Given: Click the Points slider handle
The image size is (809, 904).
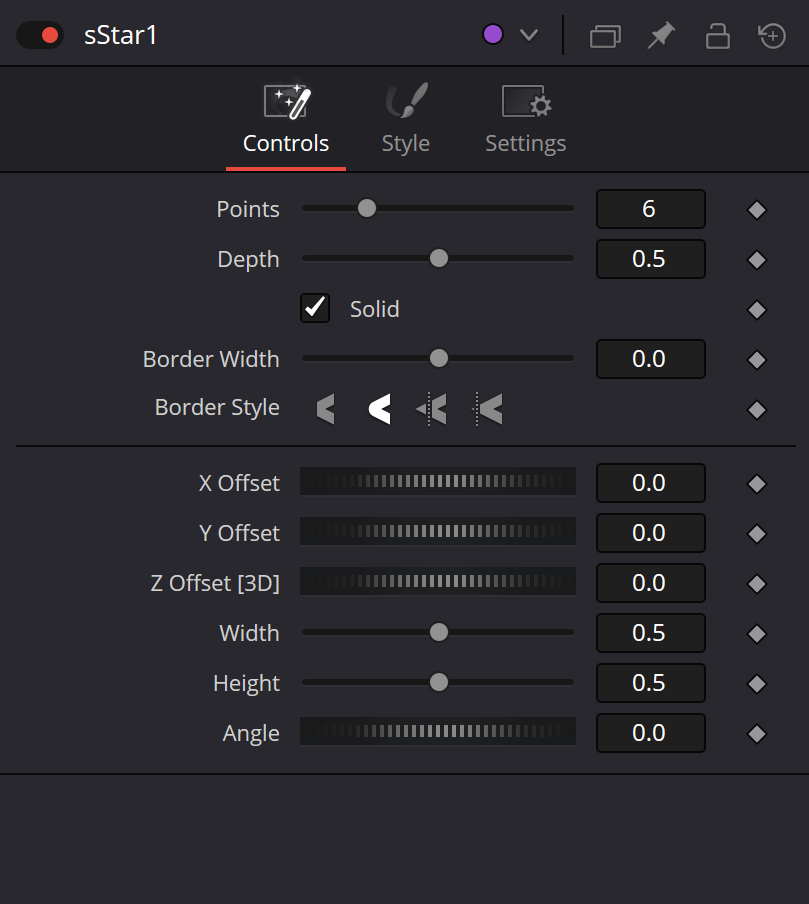Looking at the screenshot, I should click(367, 208).
